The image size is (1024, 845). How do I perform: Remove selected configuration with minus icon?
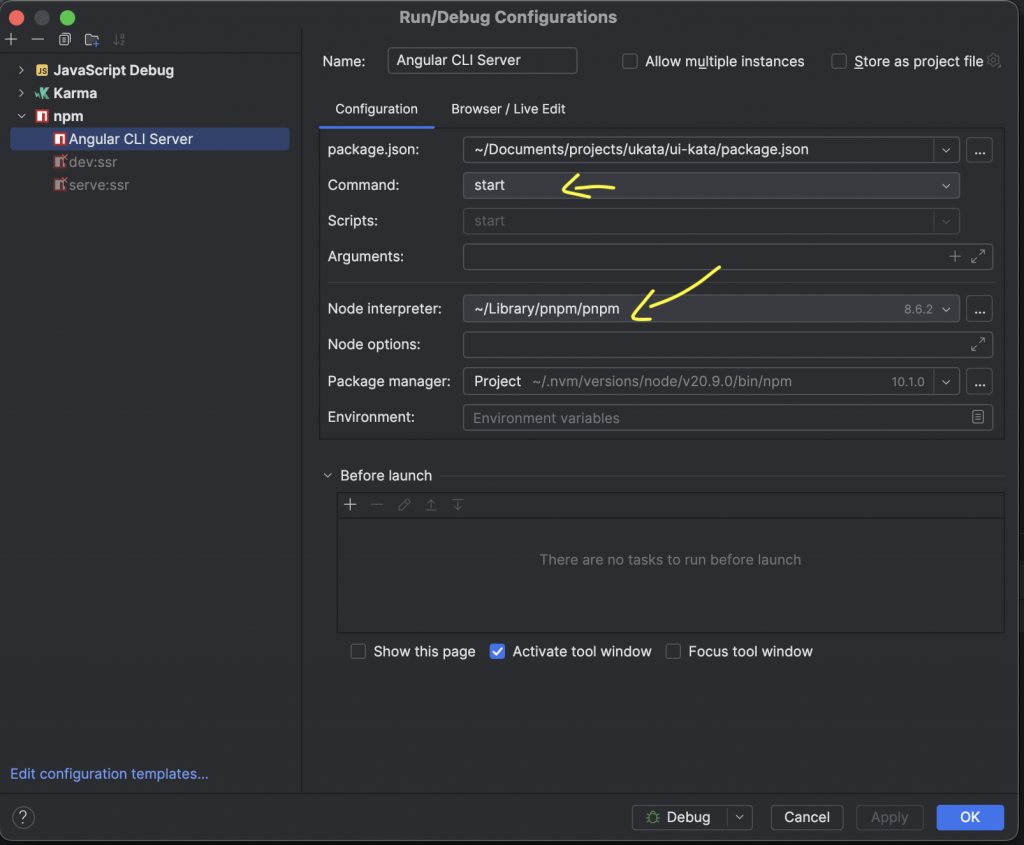click(x=38, y=39)
